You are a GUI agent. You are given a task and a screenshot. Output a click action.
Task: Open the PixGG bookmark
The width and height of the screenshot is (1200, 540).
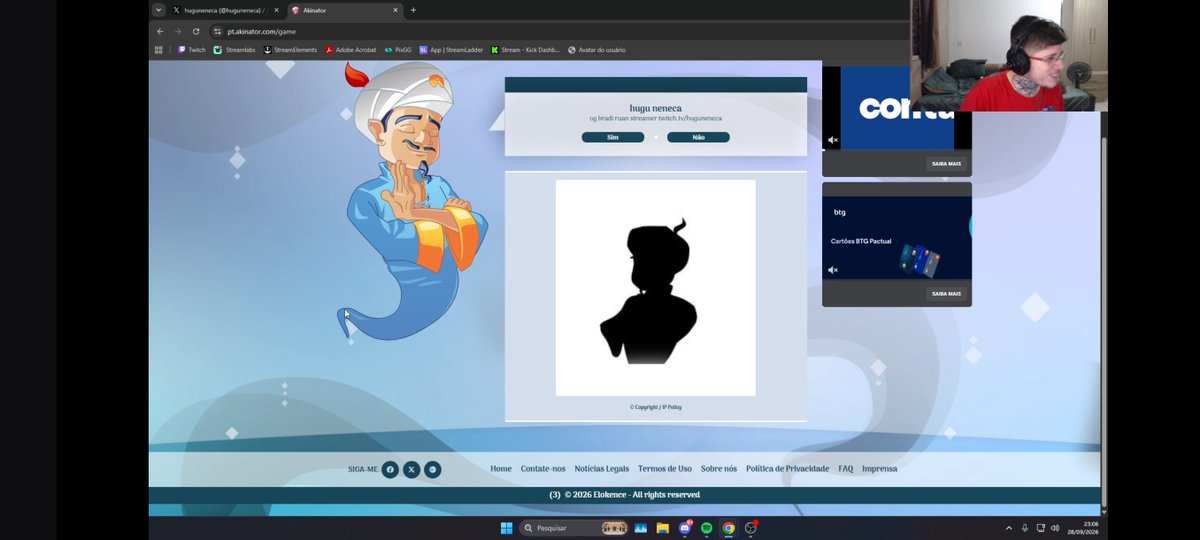point(398,50)
